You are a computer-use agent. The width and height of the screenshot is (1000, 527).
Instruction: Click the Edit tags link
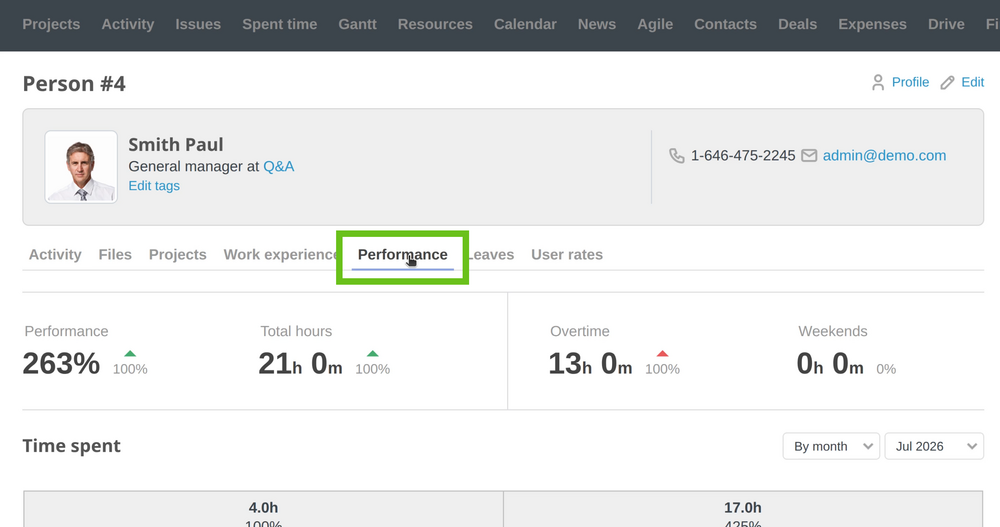coord(154,186)
